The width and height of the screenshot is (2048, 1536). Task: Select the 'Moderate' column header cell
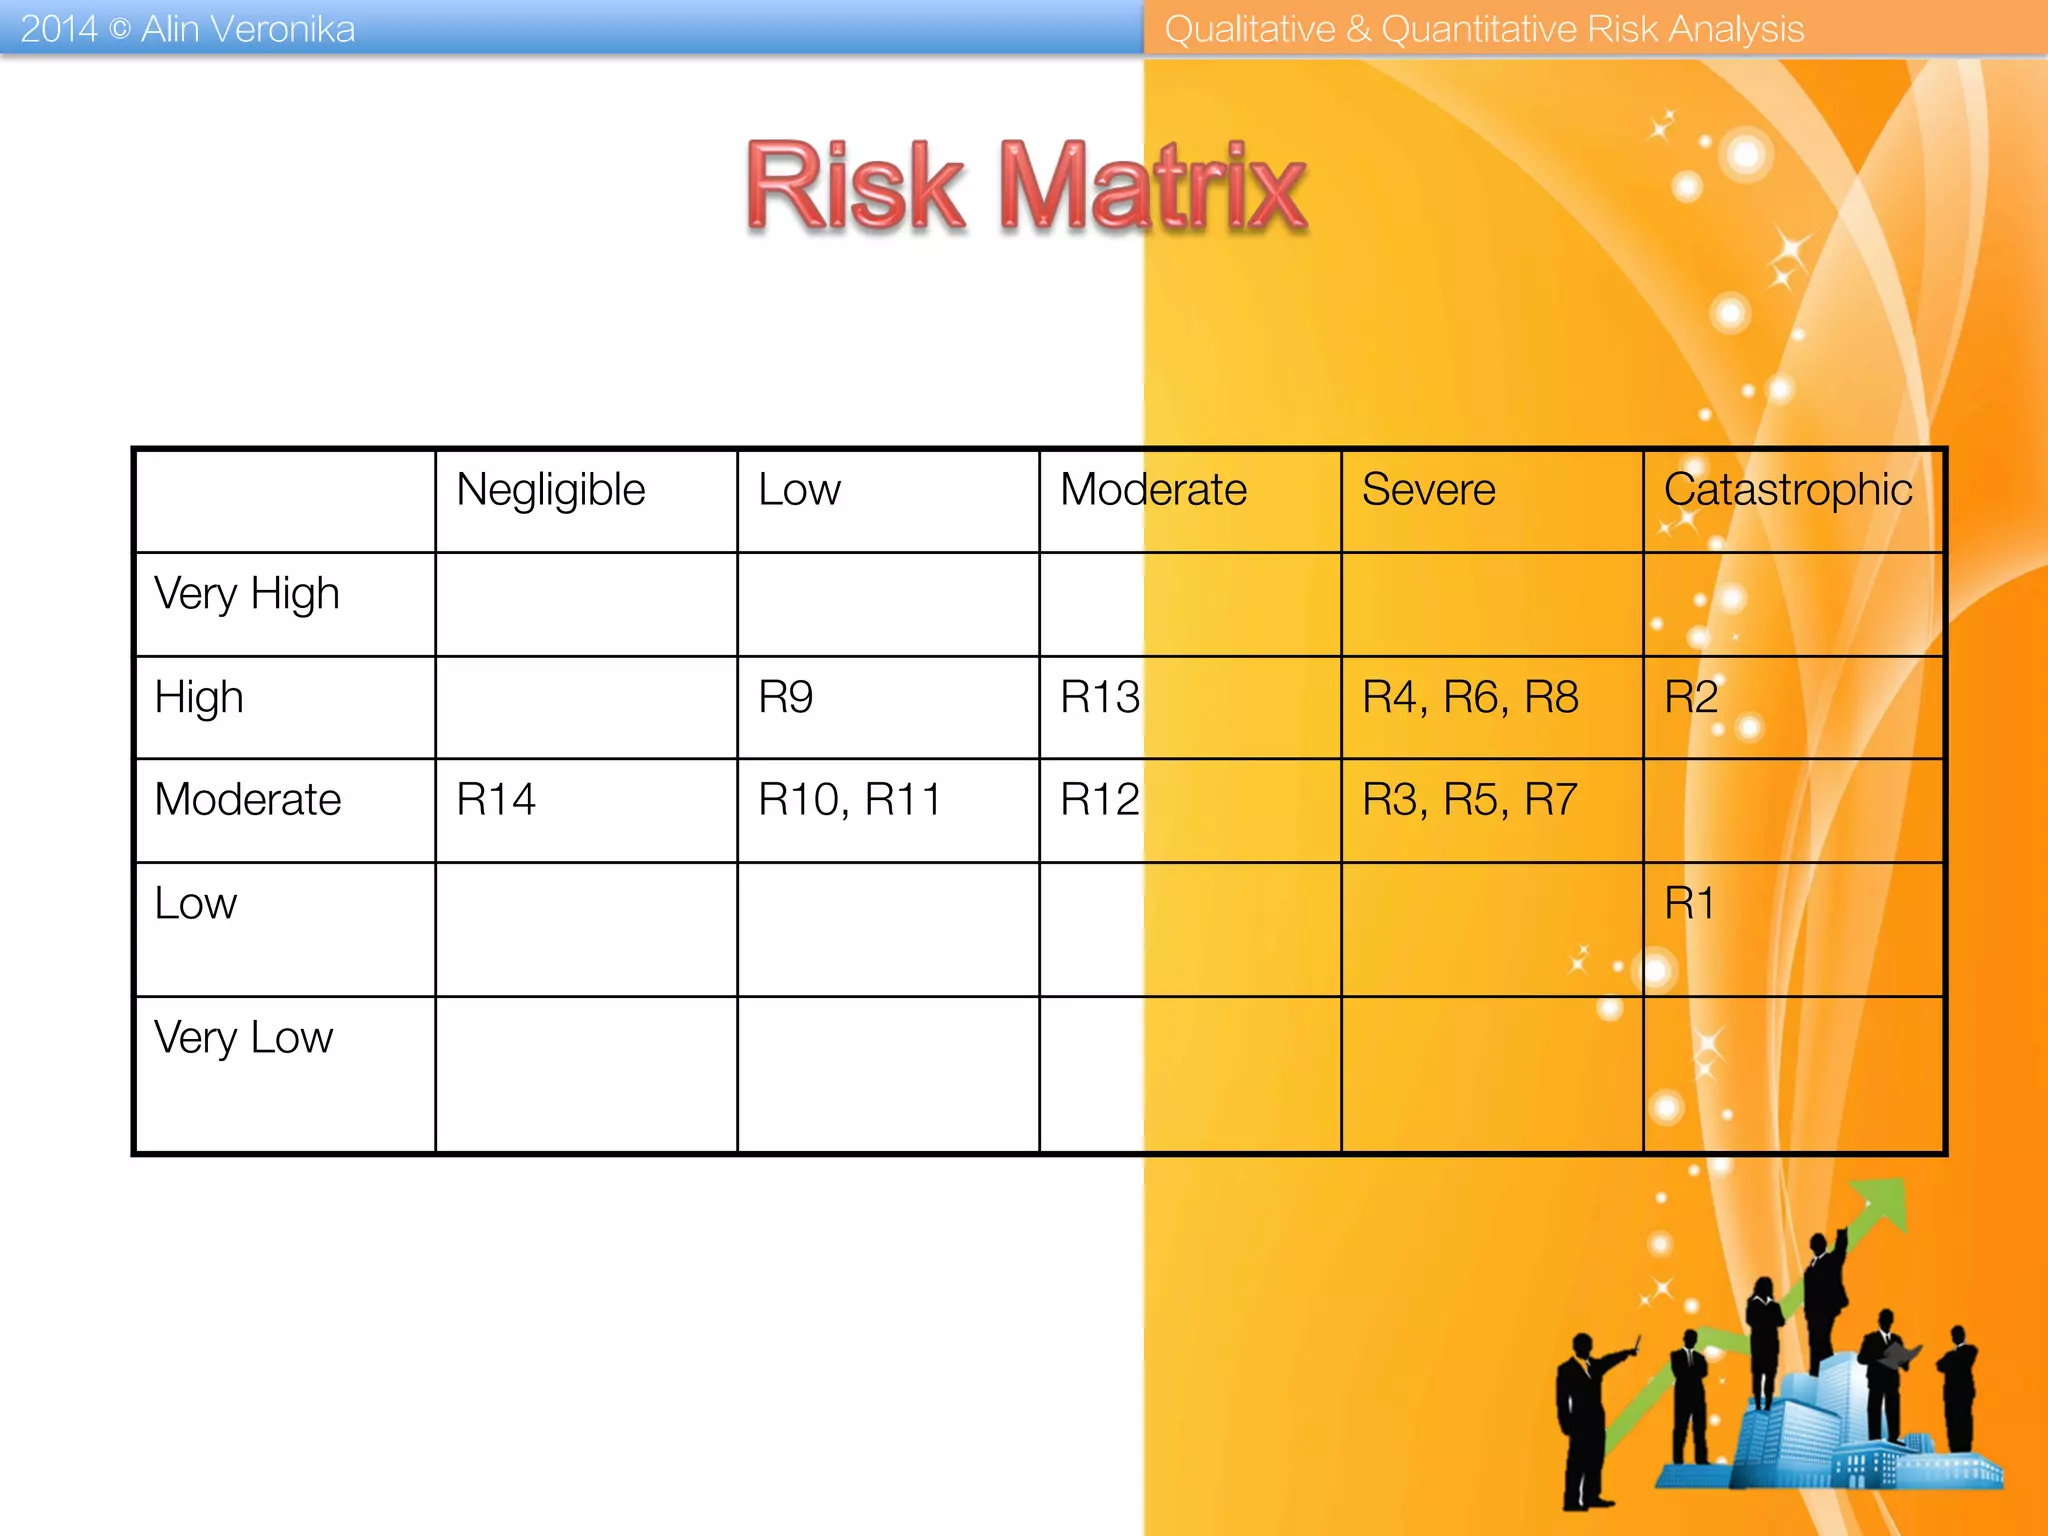(x=1190, y=501)
